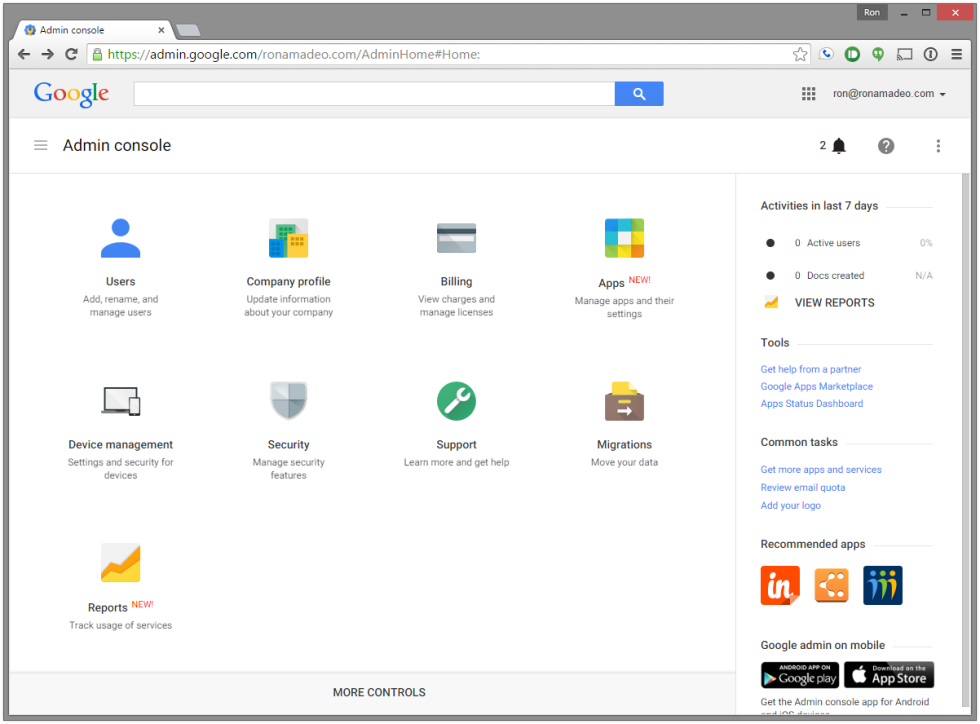Open the Google apps grid launcher
Image resolution: width=980 pixels, height=724 pixels.
pyautogui.click(x=808, y=94)
